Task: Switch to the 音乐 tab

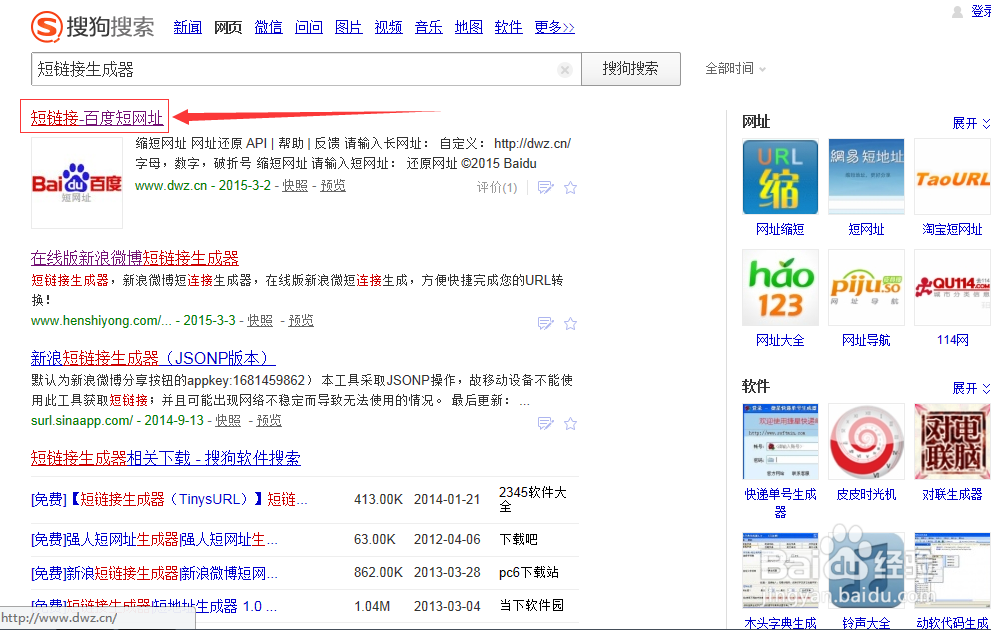Action: [x=429, y=27]
